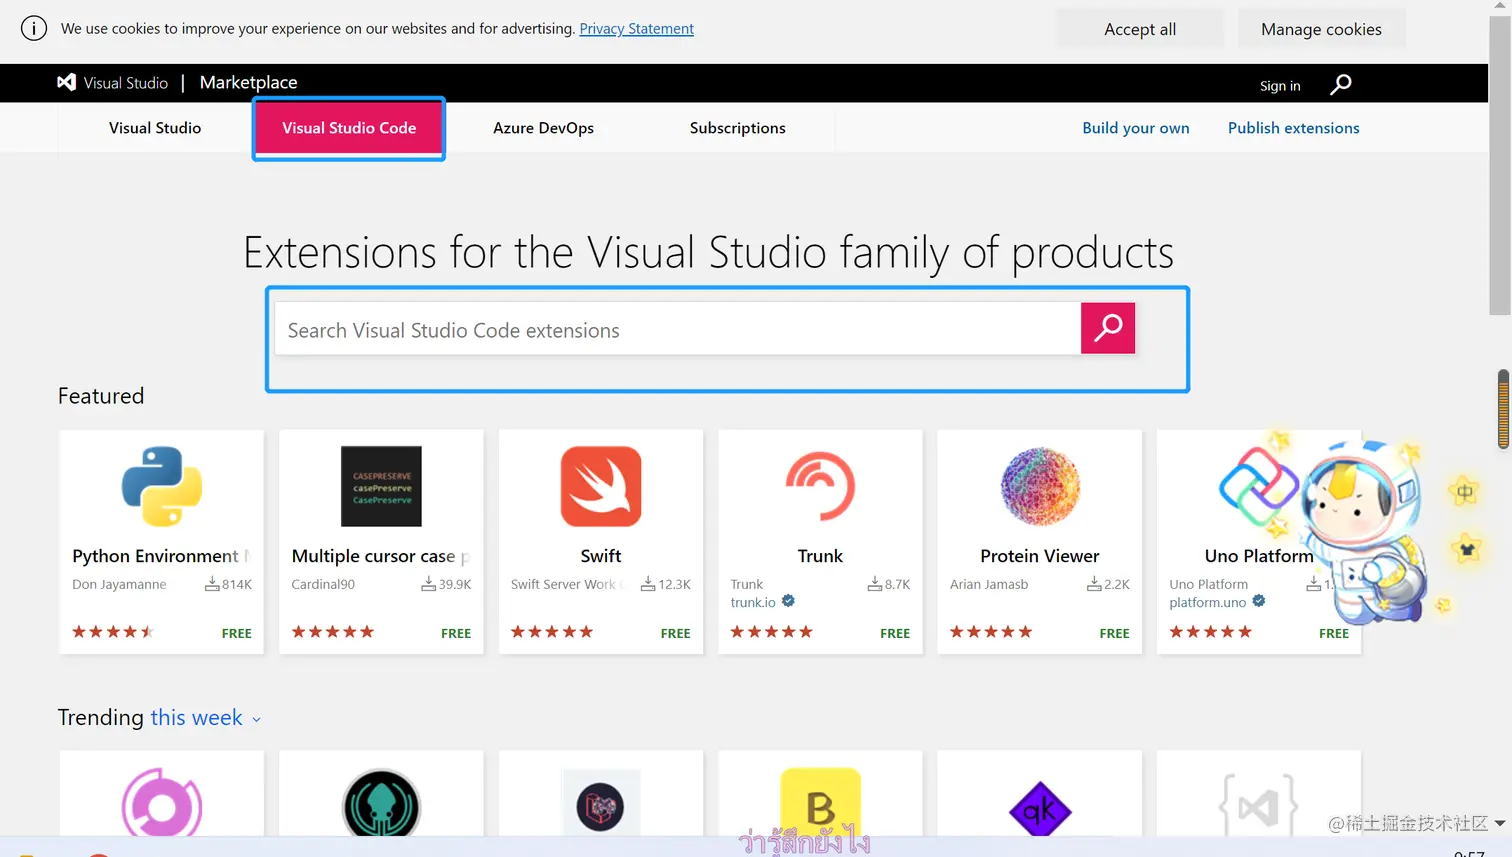The height and width of the screenshot is (857, 1512).
Task: Click the yellow Bootstrap trending extension icon
Action: point(819,807)
